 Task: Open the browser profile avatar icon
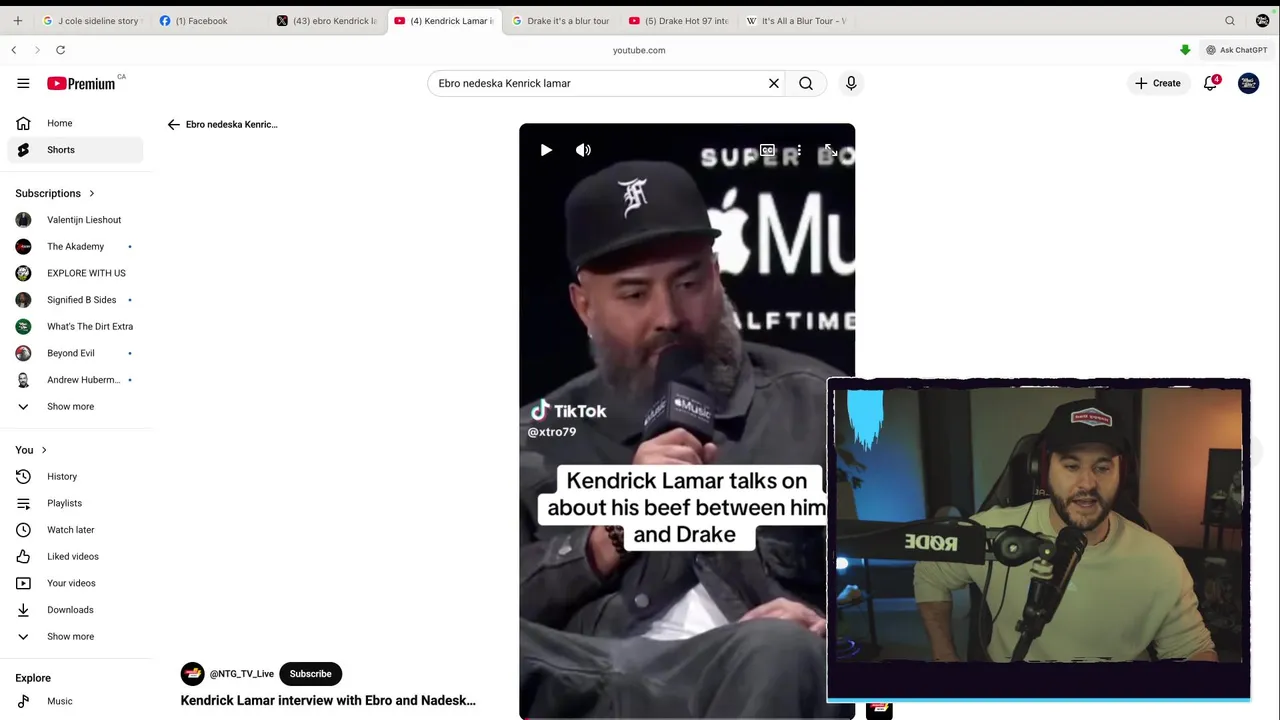click(1262, 20)
